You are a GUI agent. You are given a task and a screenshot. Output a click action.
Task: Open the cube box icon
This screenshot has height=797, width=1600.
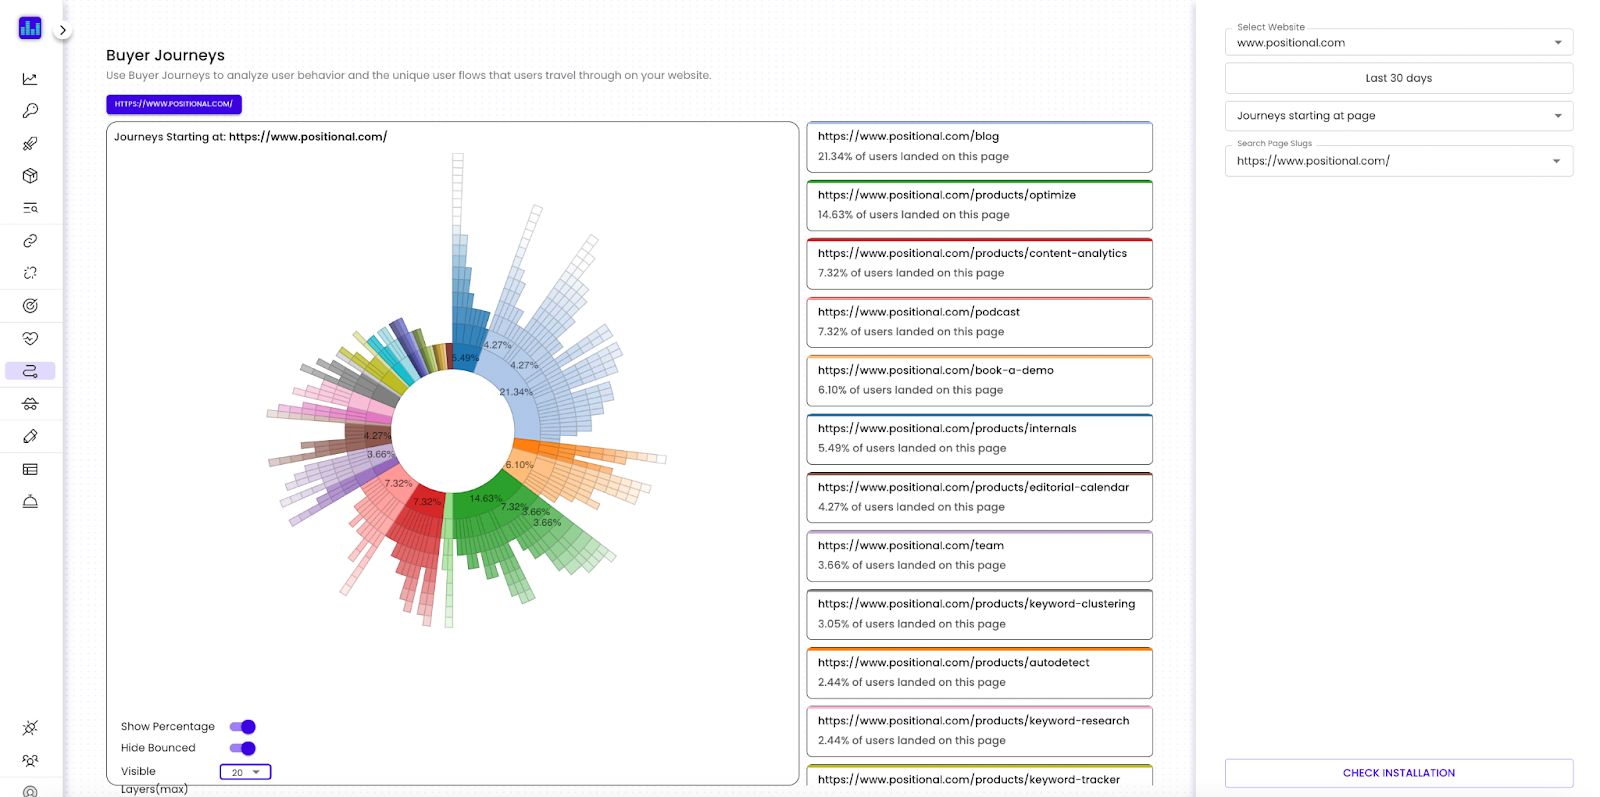tap(30, 176)
